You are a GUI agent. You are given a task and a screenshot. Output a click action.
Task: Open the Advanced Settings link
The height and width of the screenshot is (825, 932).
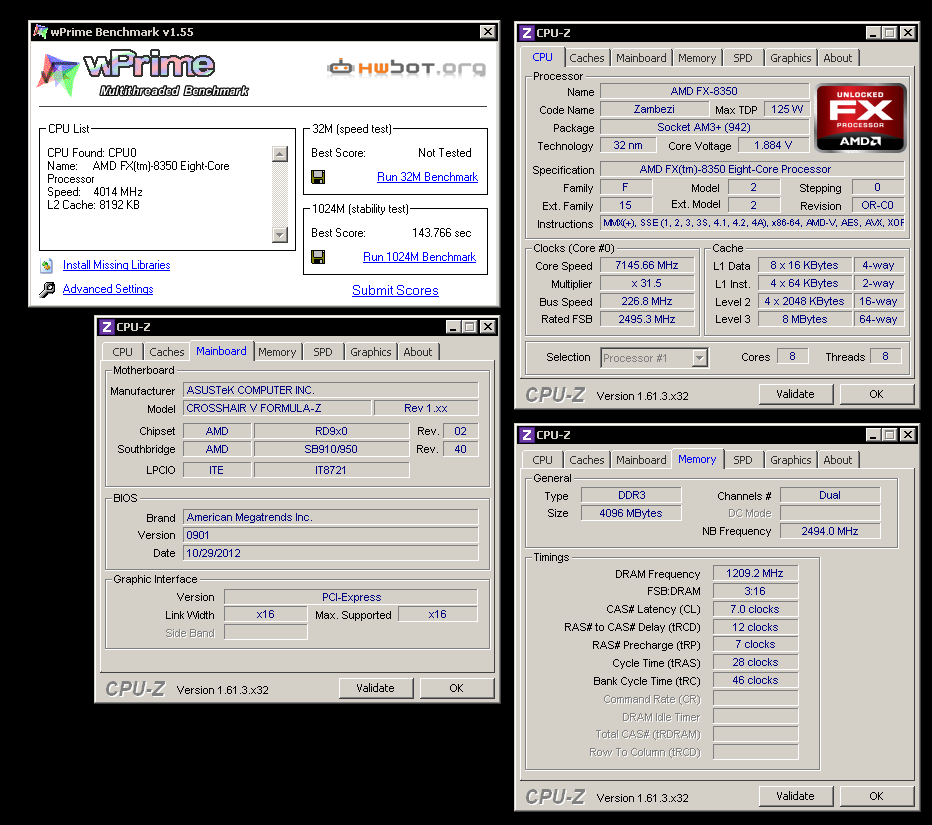pos(108,289)
